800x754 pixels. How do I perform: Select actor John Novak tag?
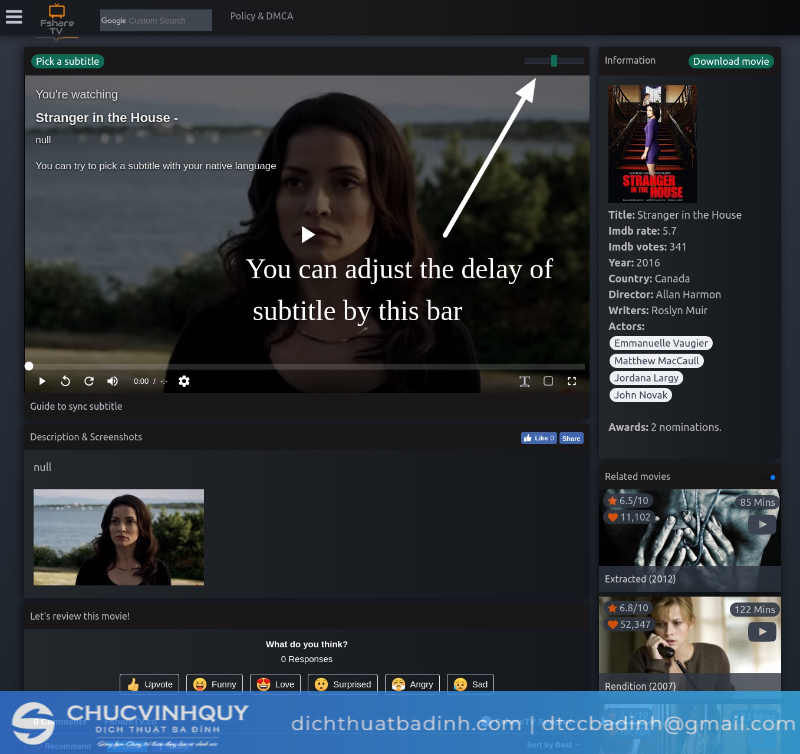click(640, 395)
